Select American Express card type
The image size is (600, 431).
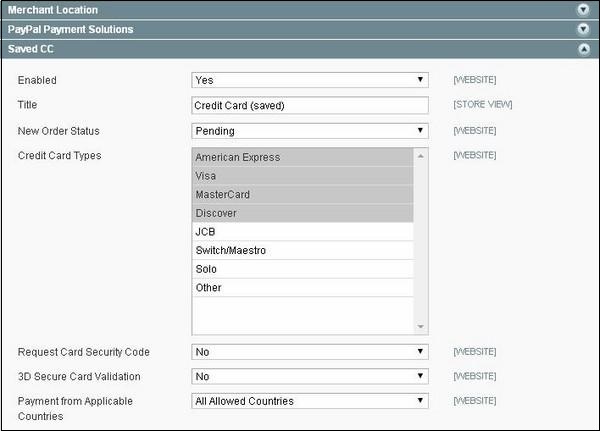point(301,157)
